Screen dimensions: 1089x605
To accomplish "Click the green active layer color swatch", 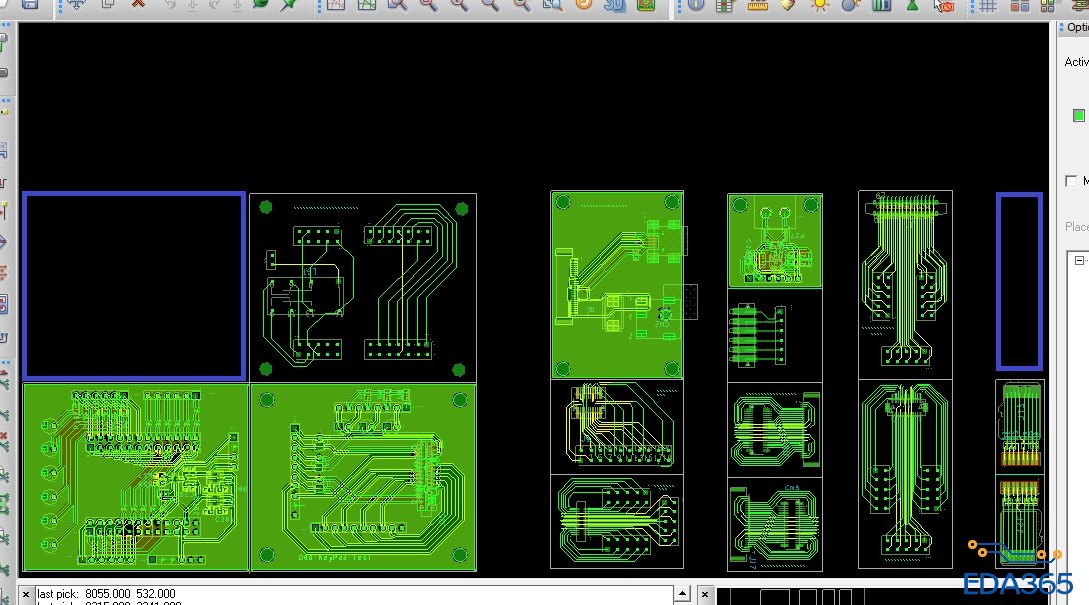I will (x=1079, y=115).
